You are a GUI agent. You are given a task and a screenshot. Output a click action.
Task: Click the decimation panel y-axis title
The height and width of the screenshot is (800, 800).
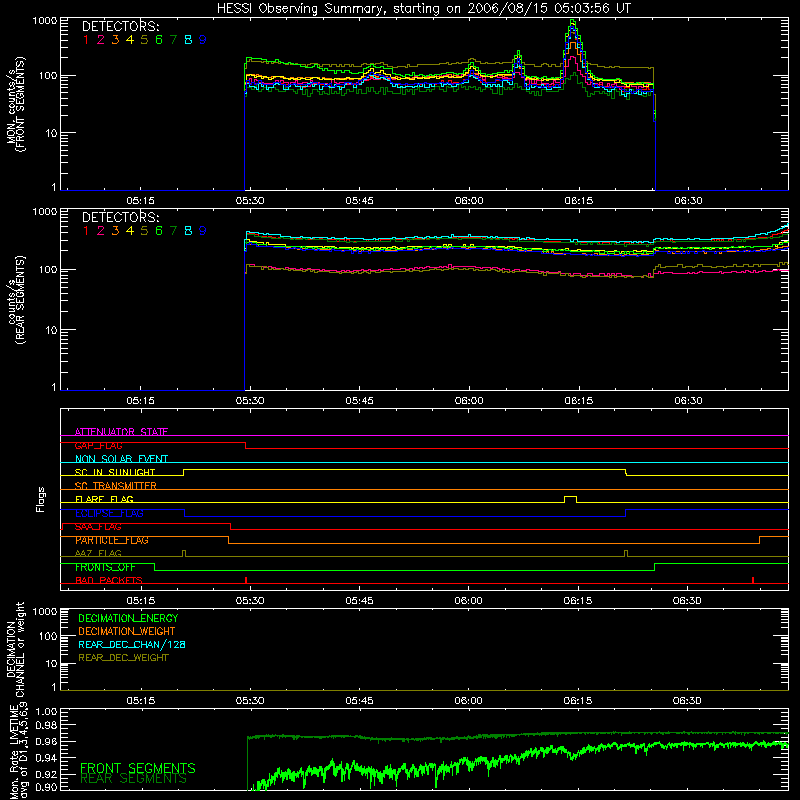point(15,649)
